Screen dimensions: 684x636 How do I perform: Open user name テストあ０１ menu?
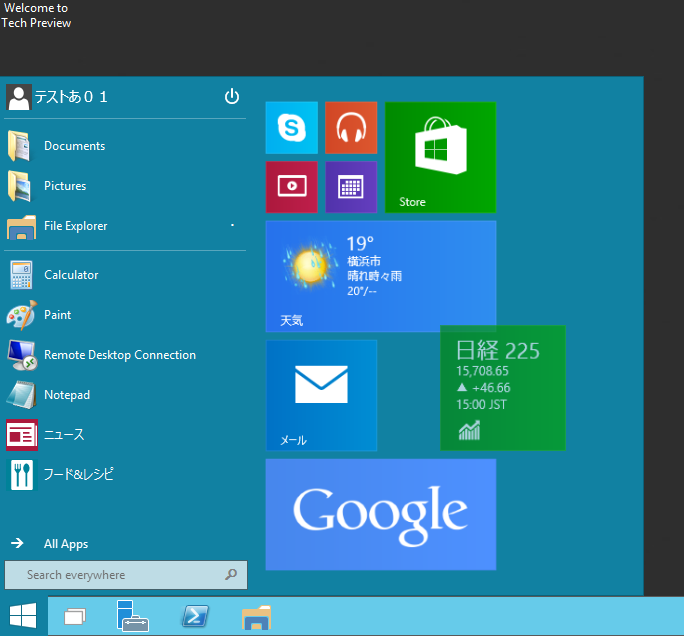(71, 97)
